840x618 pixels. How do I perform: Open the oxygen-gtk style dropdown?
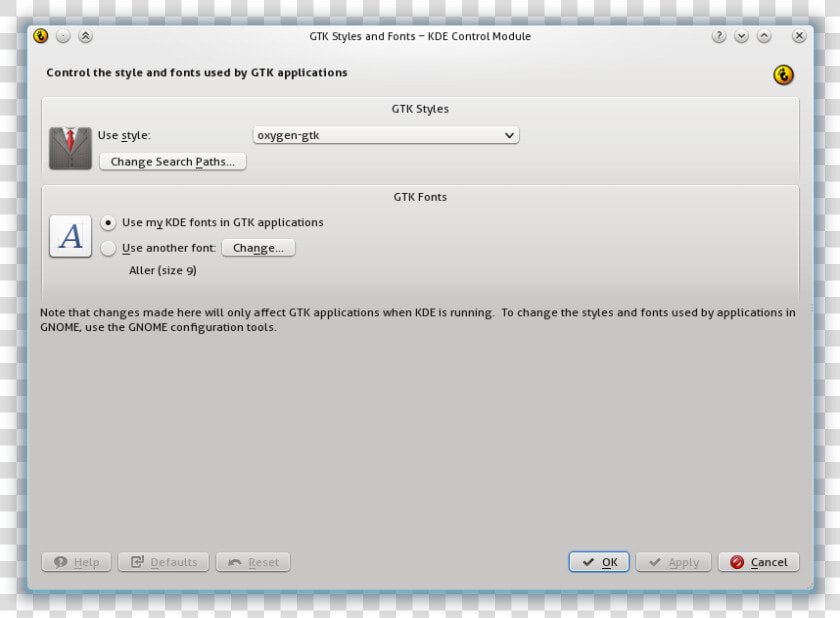pos(386,135)
